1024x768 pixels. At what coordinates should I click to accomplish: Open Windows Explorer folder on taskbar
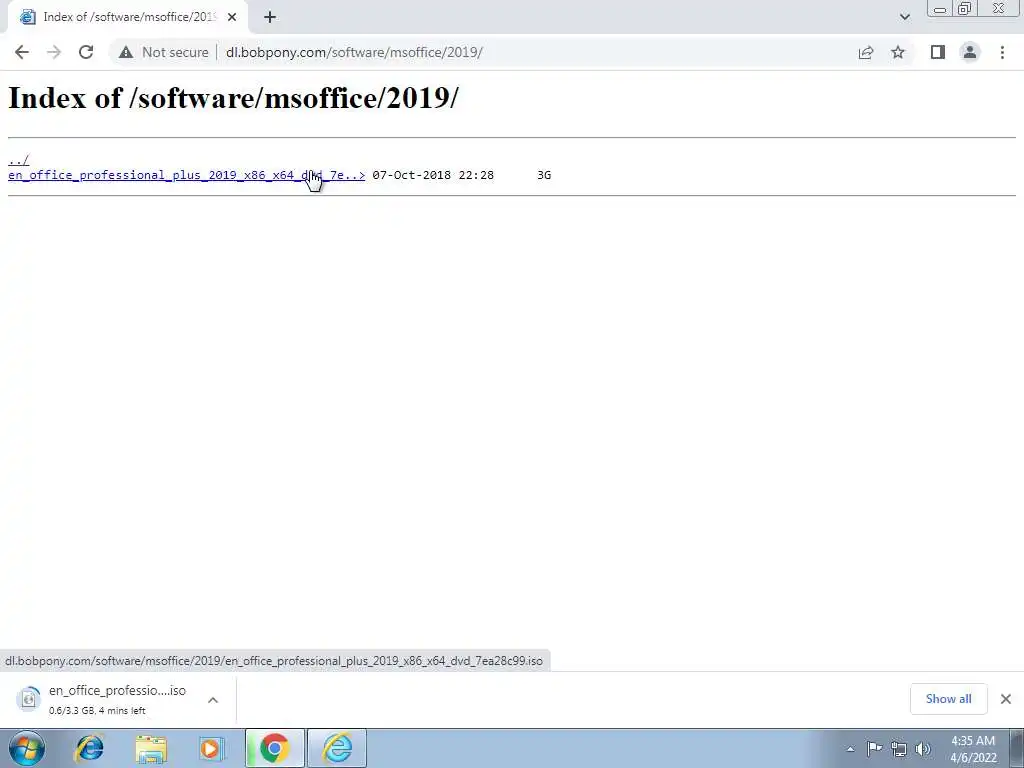click(x=151, y=748)
